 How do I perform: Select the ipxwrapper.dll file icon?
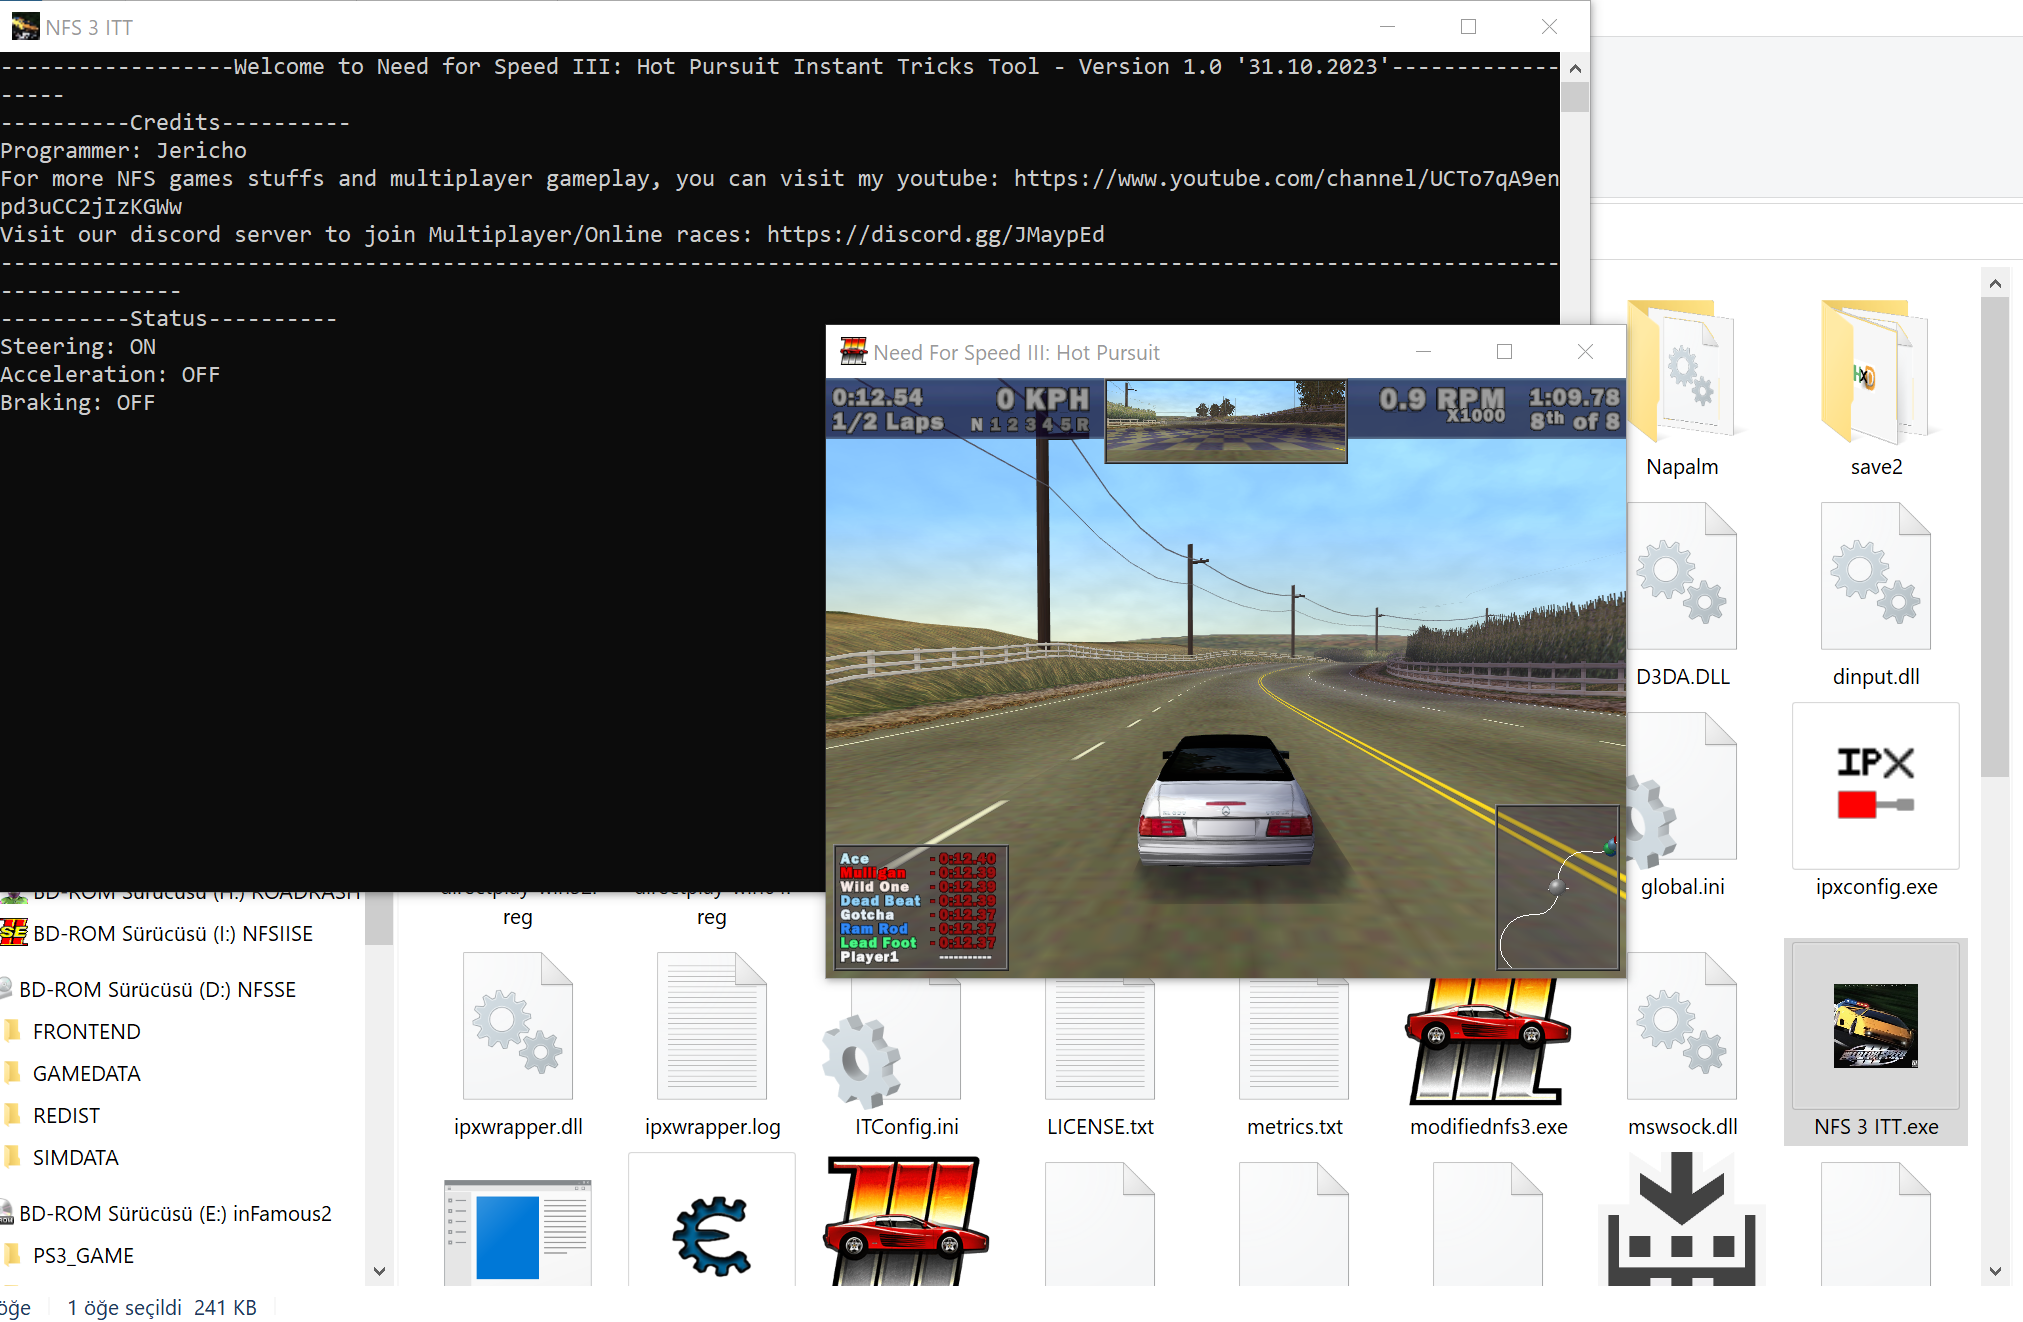tap(518, 1026)
